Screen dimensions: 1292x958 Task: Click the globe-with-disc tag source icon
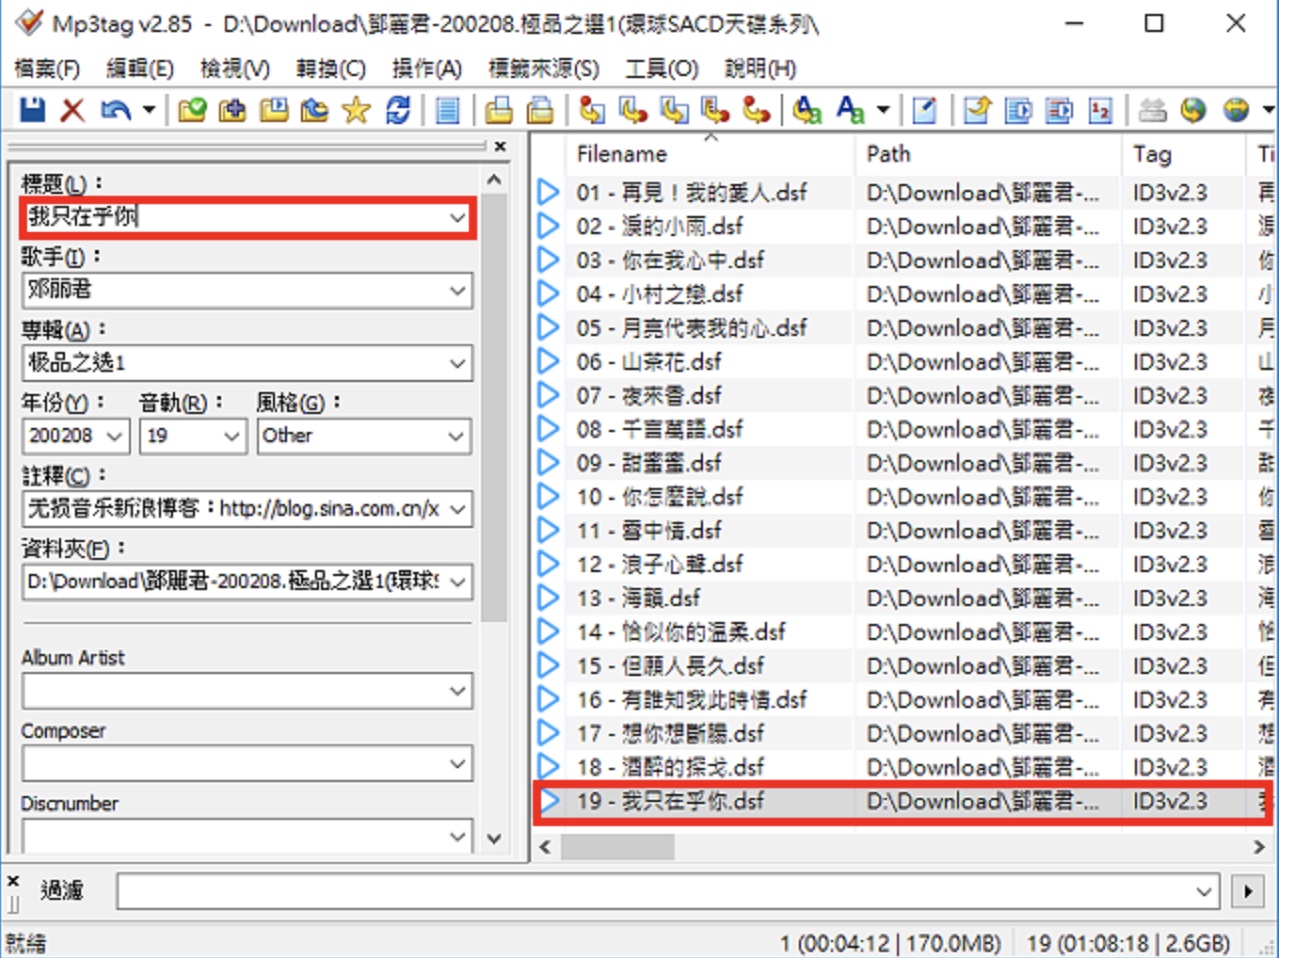pos(1236,109)
